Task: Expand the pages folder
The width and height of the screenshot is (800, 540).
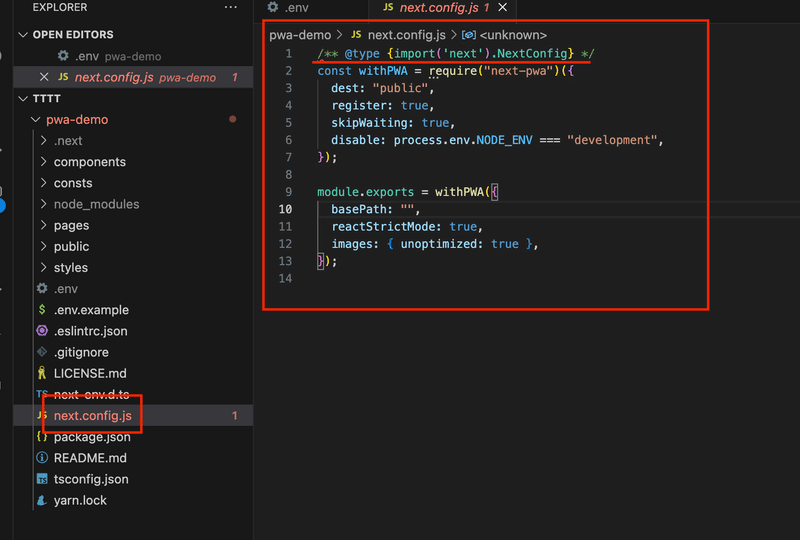Action: (44, 225)
